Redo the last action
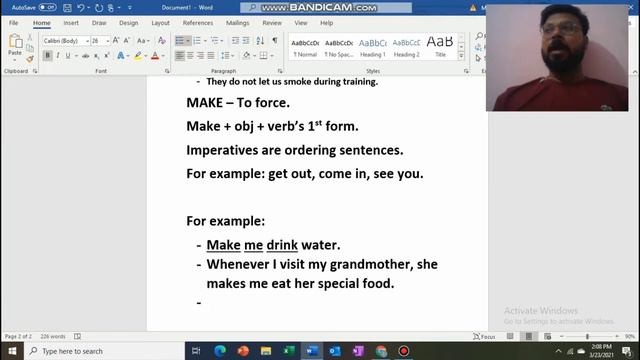Image resolution: width=640 pixels, height=360 pixels. pyautogui.click(x=99, y=8)
